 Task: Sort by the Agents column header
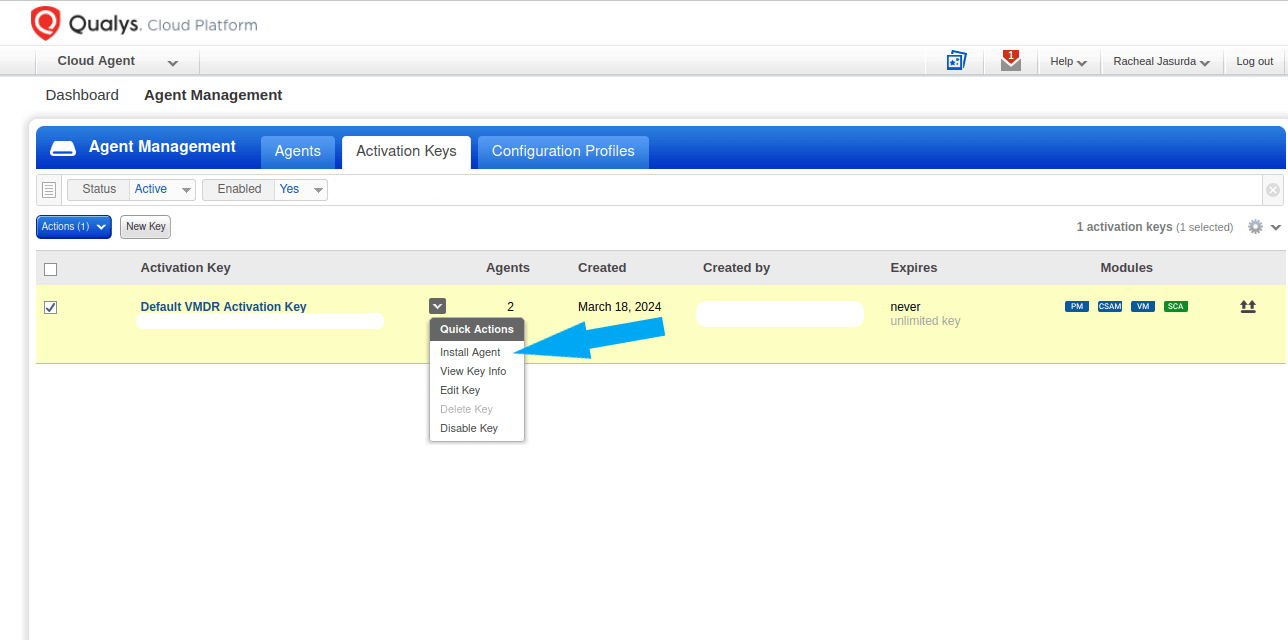508,268
